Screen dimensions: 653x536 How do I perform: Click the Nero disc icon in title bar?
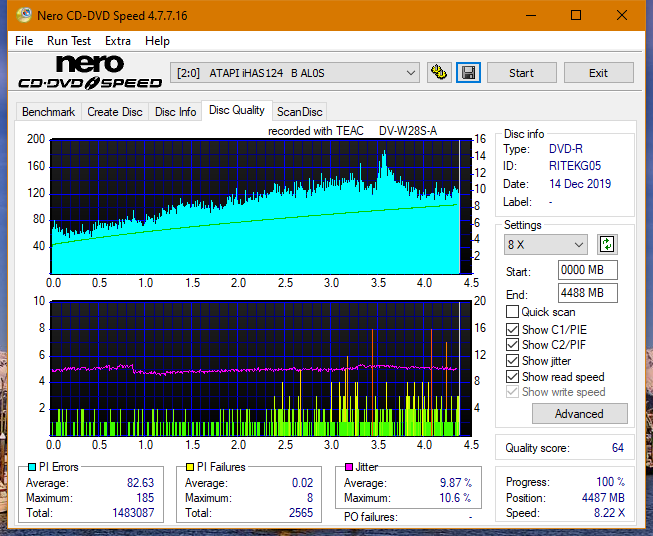tap(24, 15)
